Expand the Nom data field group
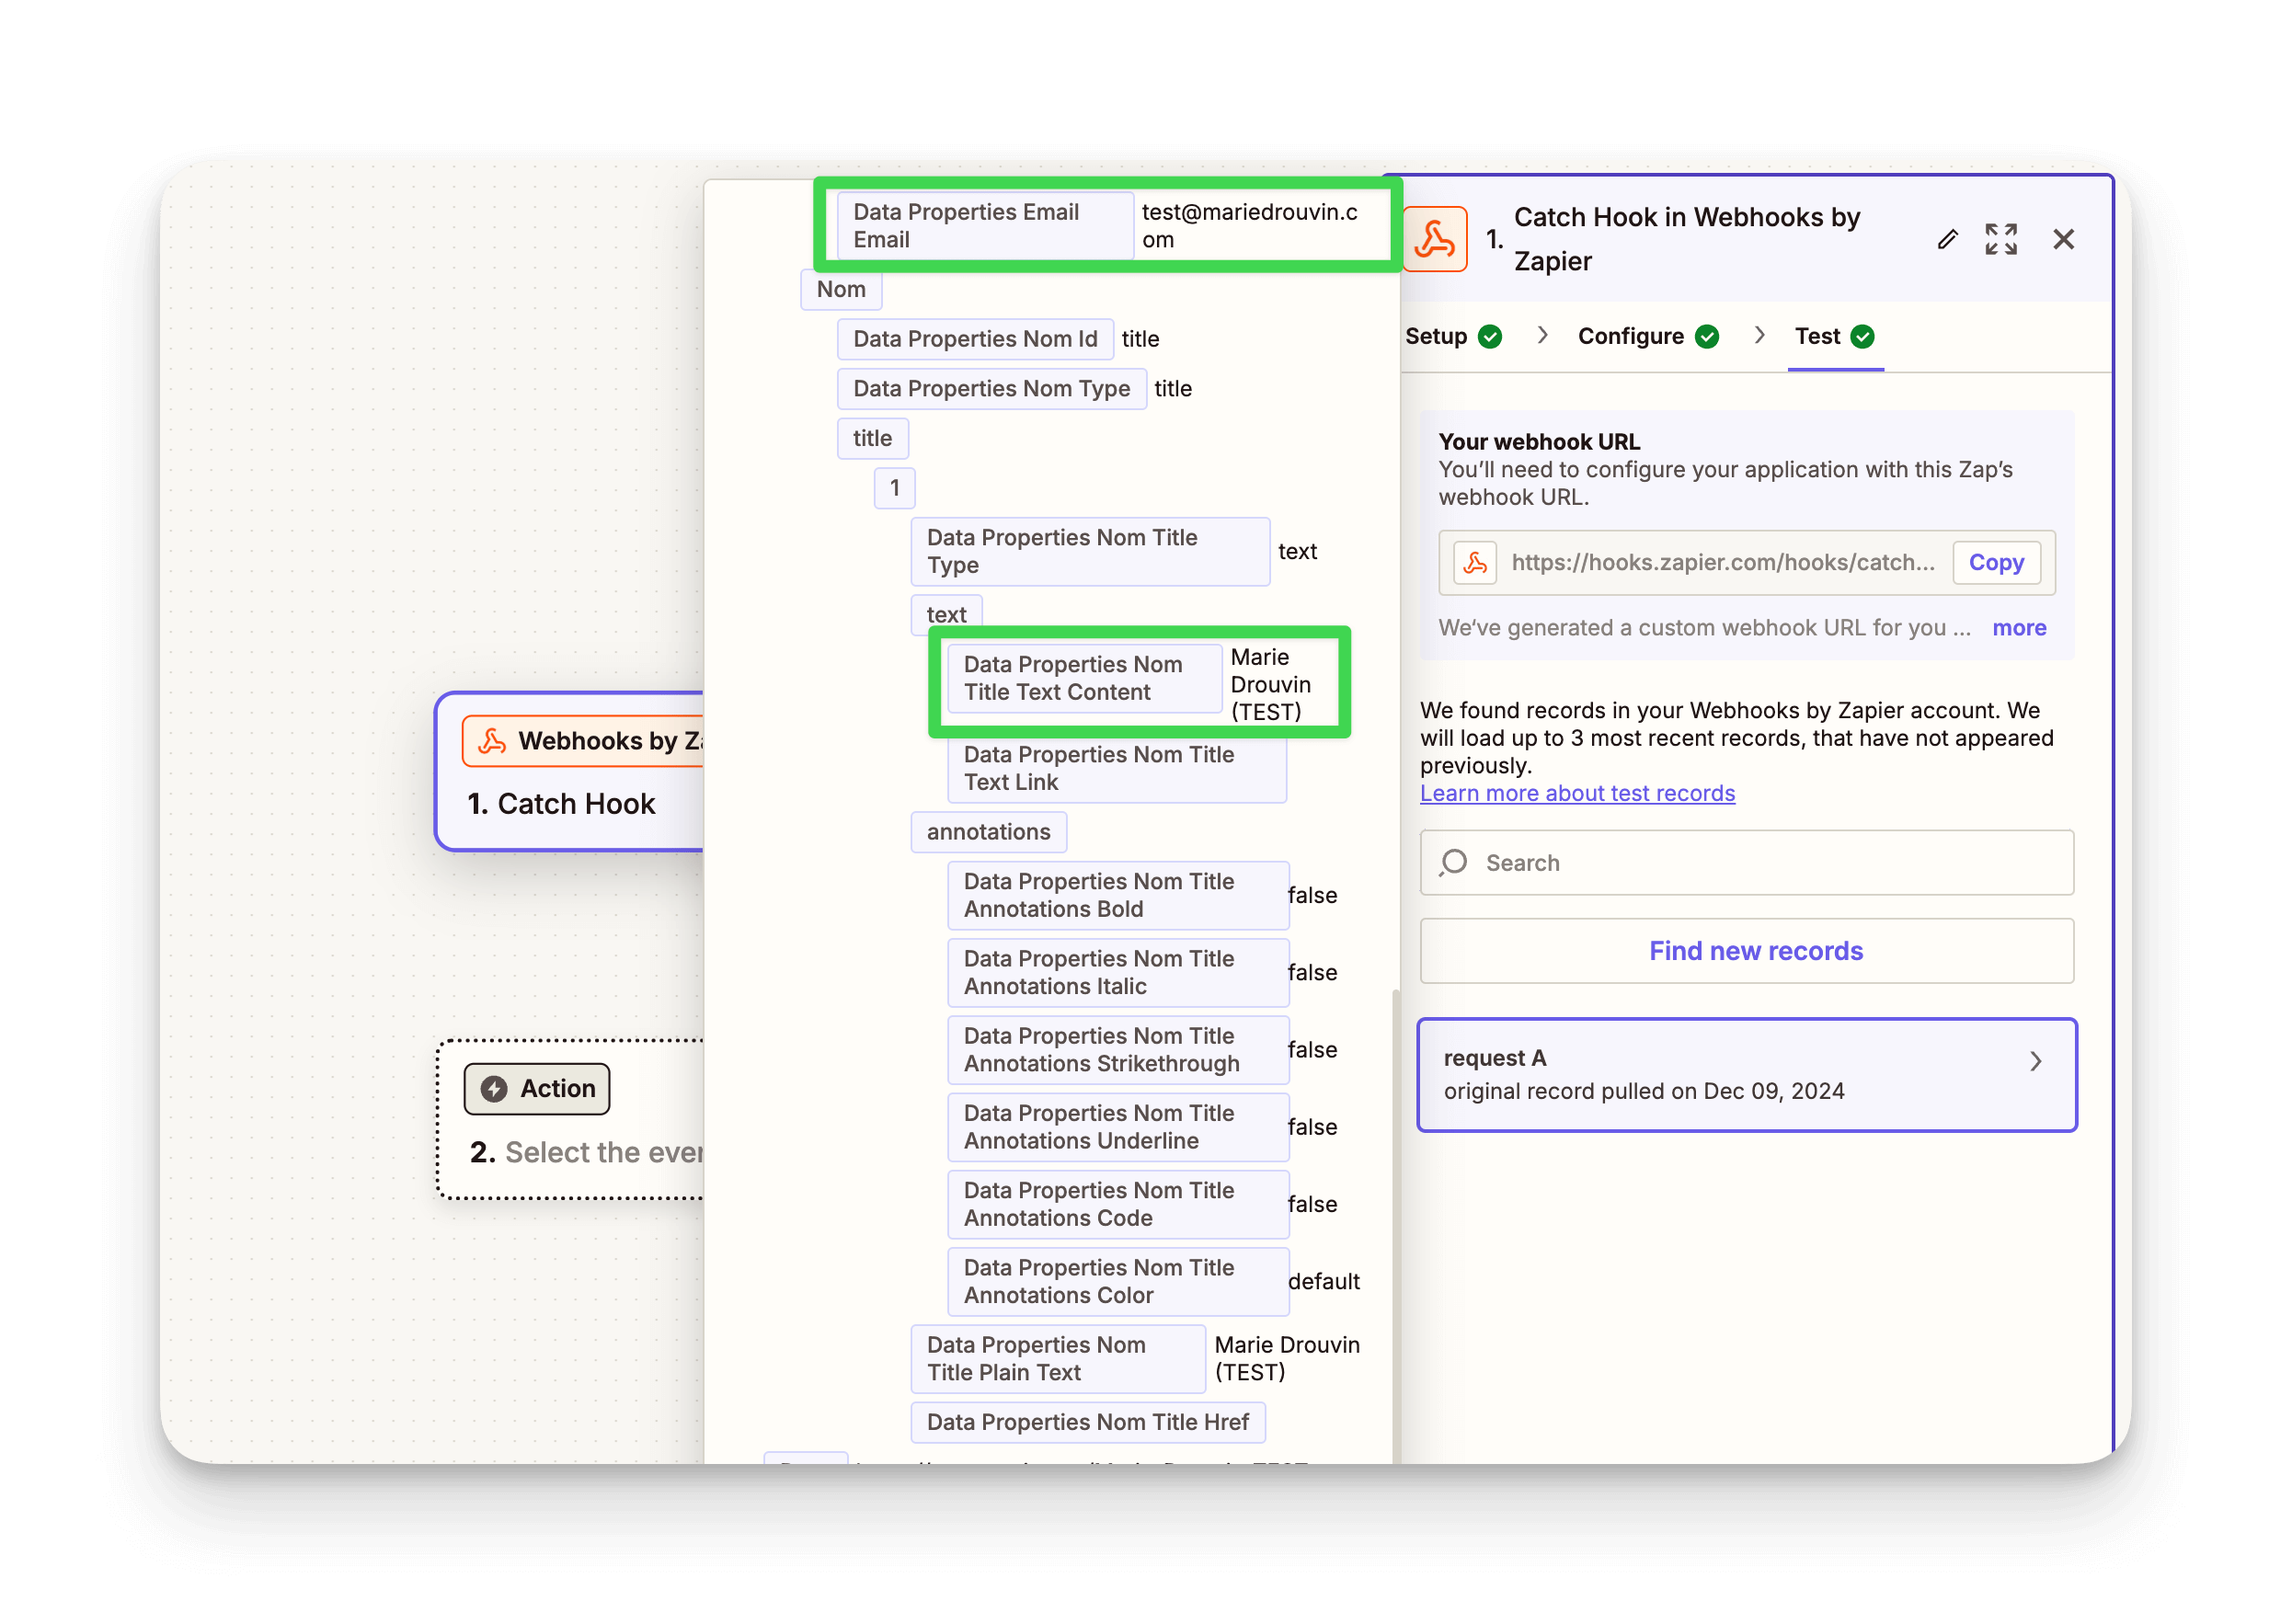This screenshot has height=1624, width=2292. (x=840, y=289)
